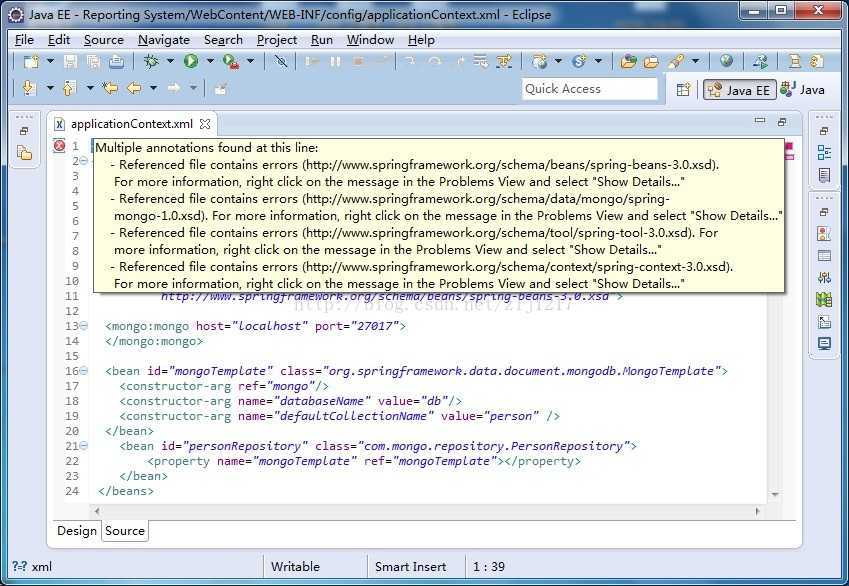The width and height of the screenshot is (849, 586).
Task: Open the Run dropdown arrow
Action: pyautogui.click(x=210, y=61)
